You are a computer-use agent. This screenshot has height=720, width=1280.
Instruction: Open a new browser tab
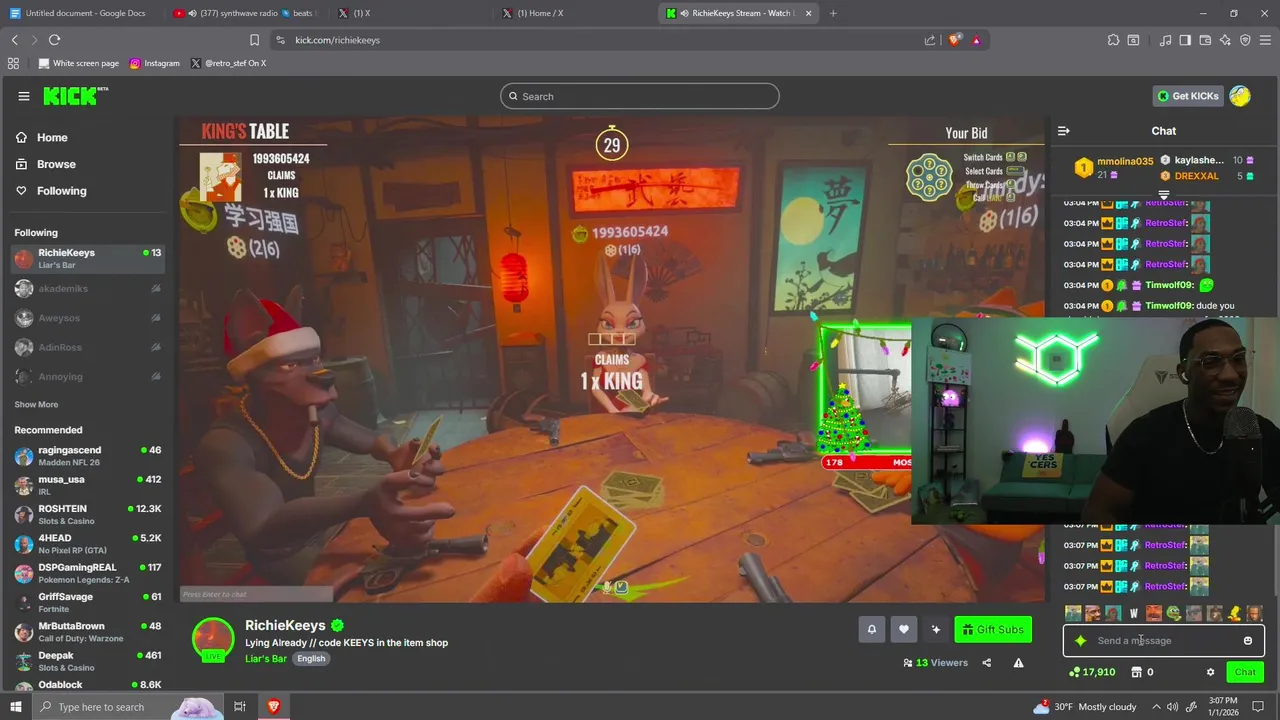click(x=833, y=13)
